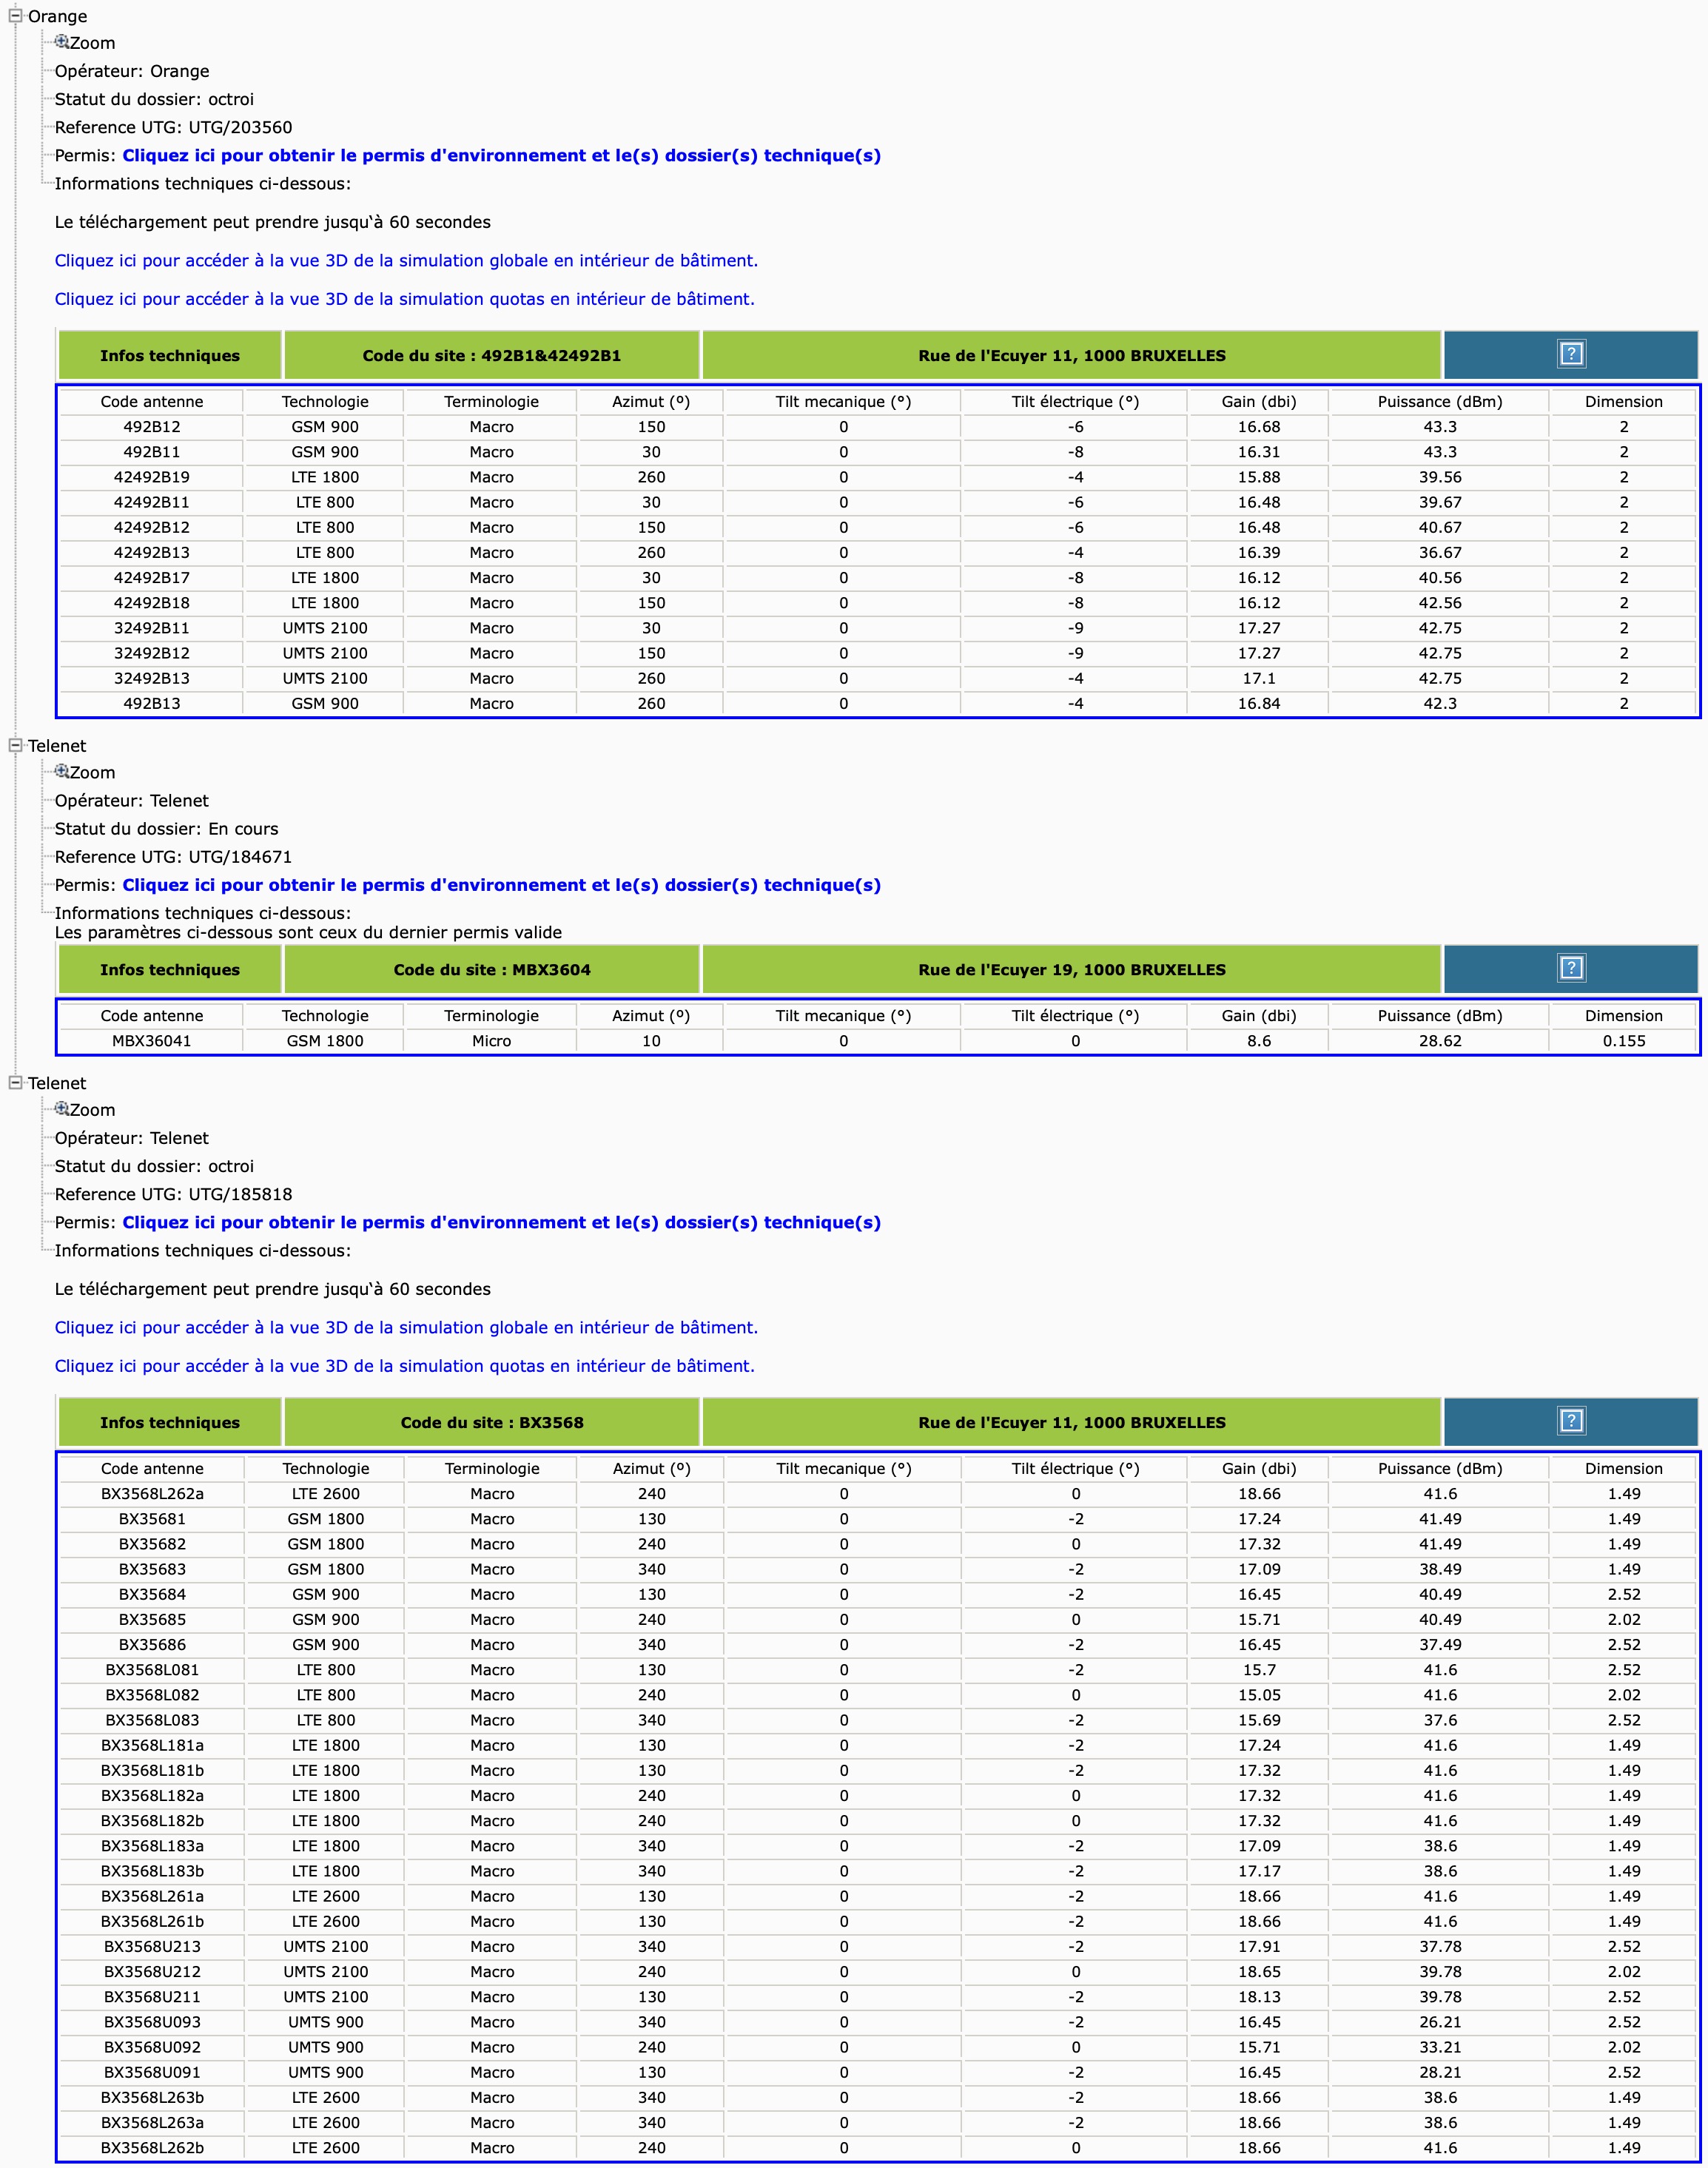
Task: Select 'Reference UTG: UTG/185818' row
Action: [x=173, y=1194]
